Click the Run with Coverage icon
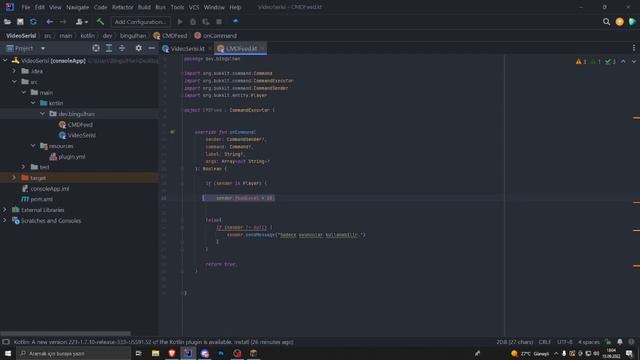The width and height of the screenshot is (640, 360). coord(206,22)
